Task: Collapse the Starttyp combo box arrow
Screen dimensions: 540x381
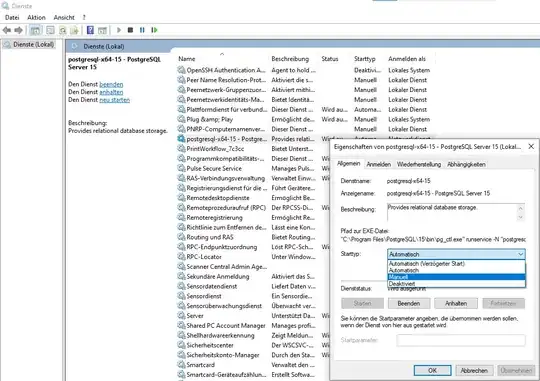Action: (x=520, y=254)
